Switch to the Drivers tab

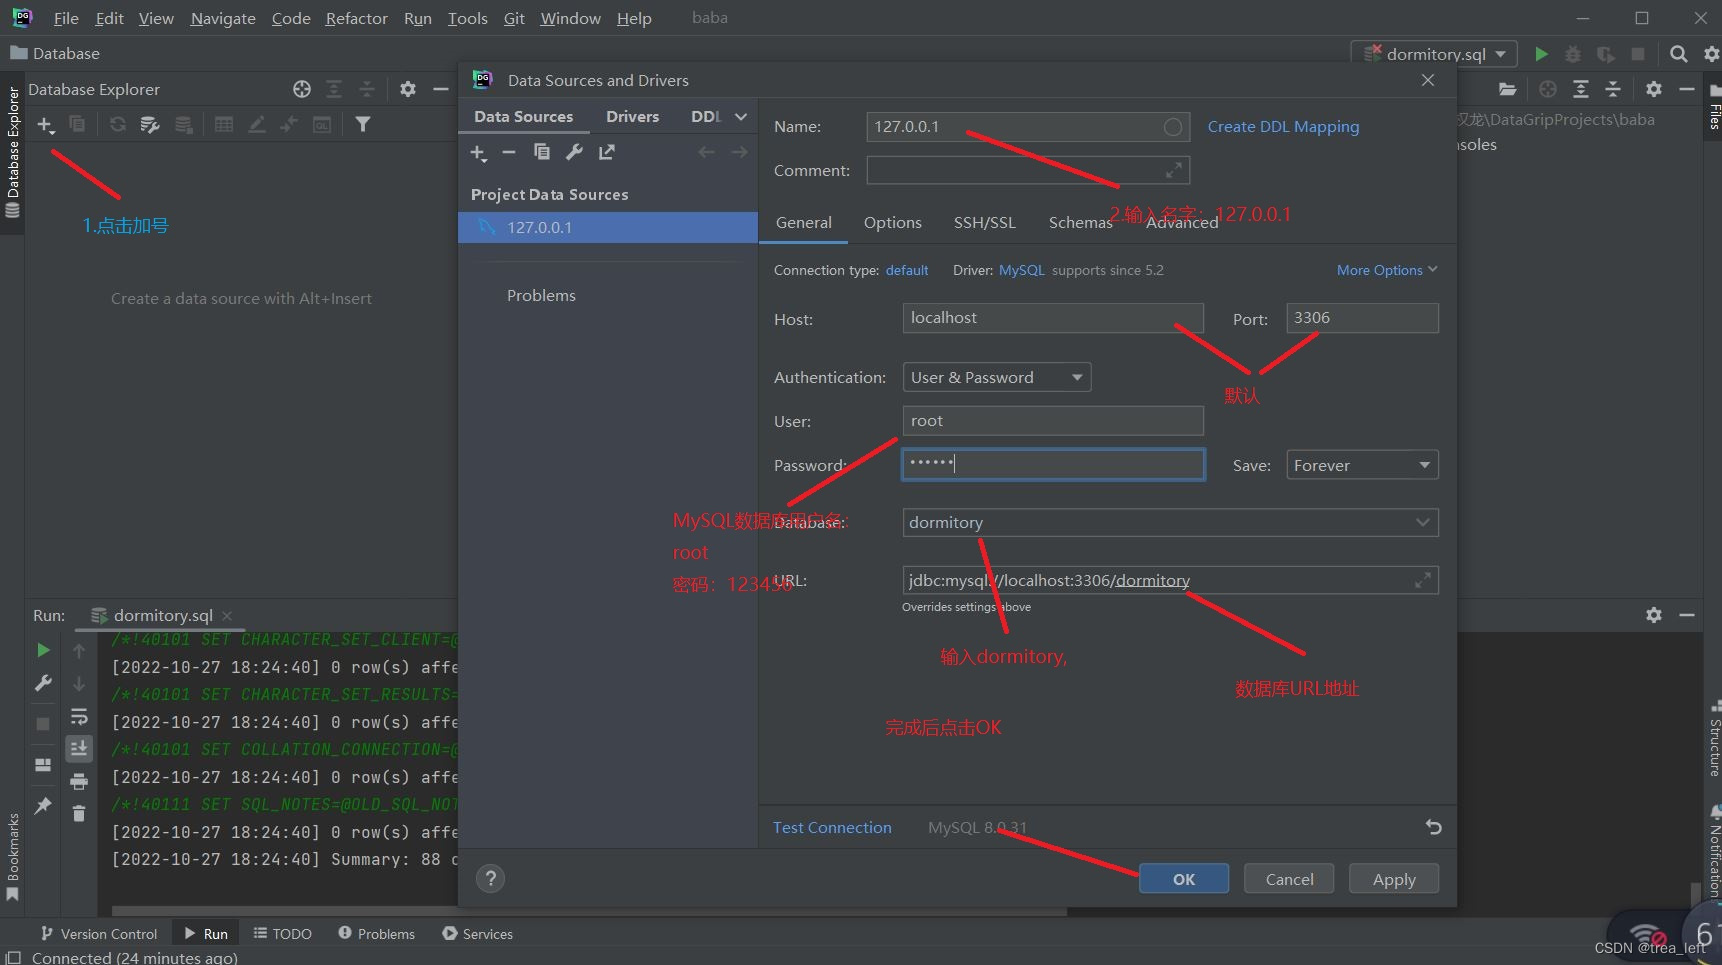tap(632, 117)
